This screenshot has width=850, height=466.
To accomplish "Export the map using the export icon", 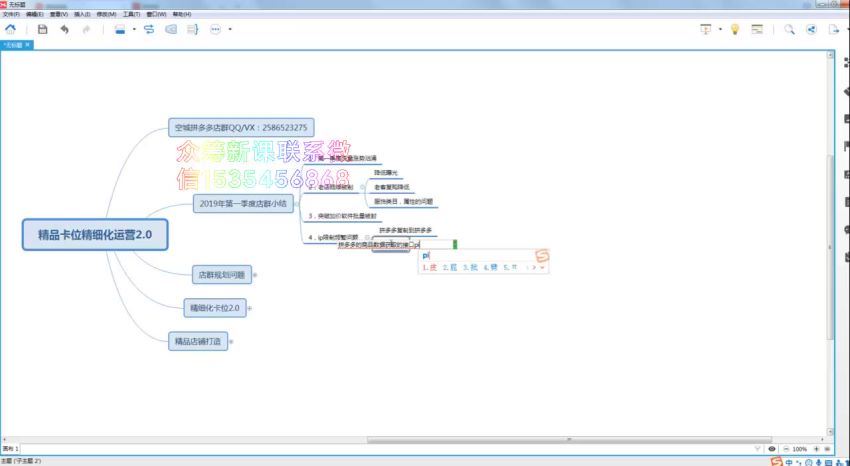I will pyautogui.click(x=834, y=29).
